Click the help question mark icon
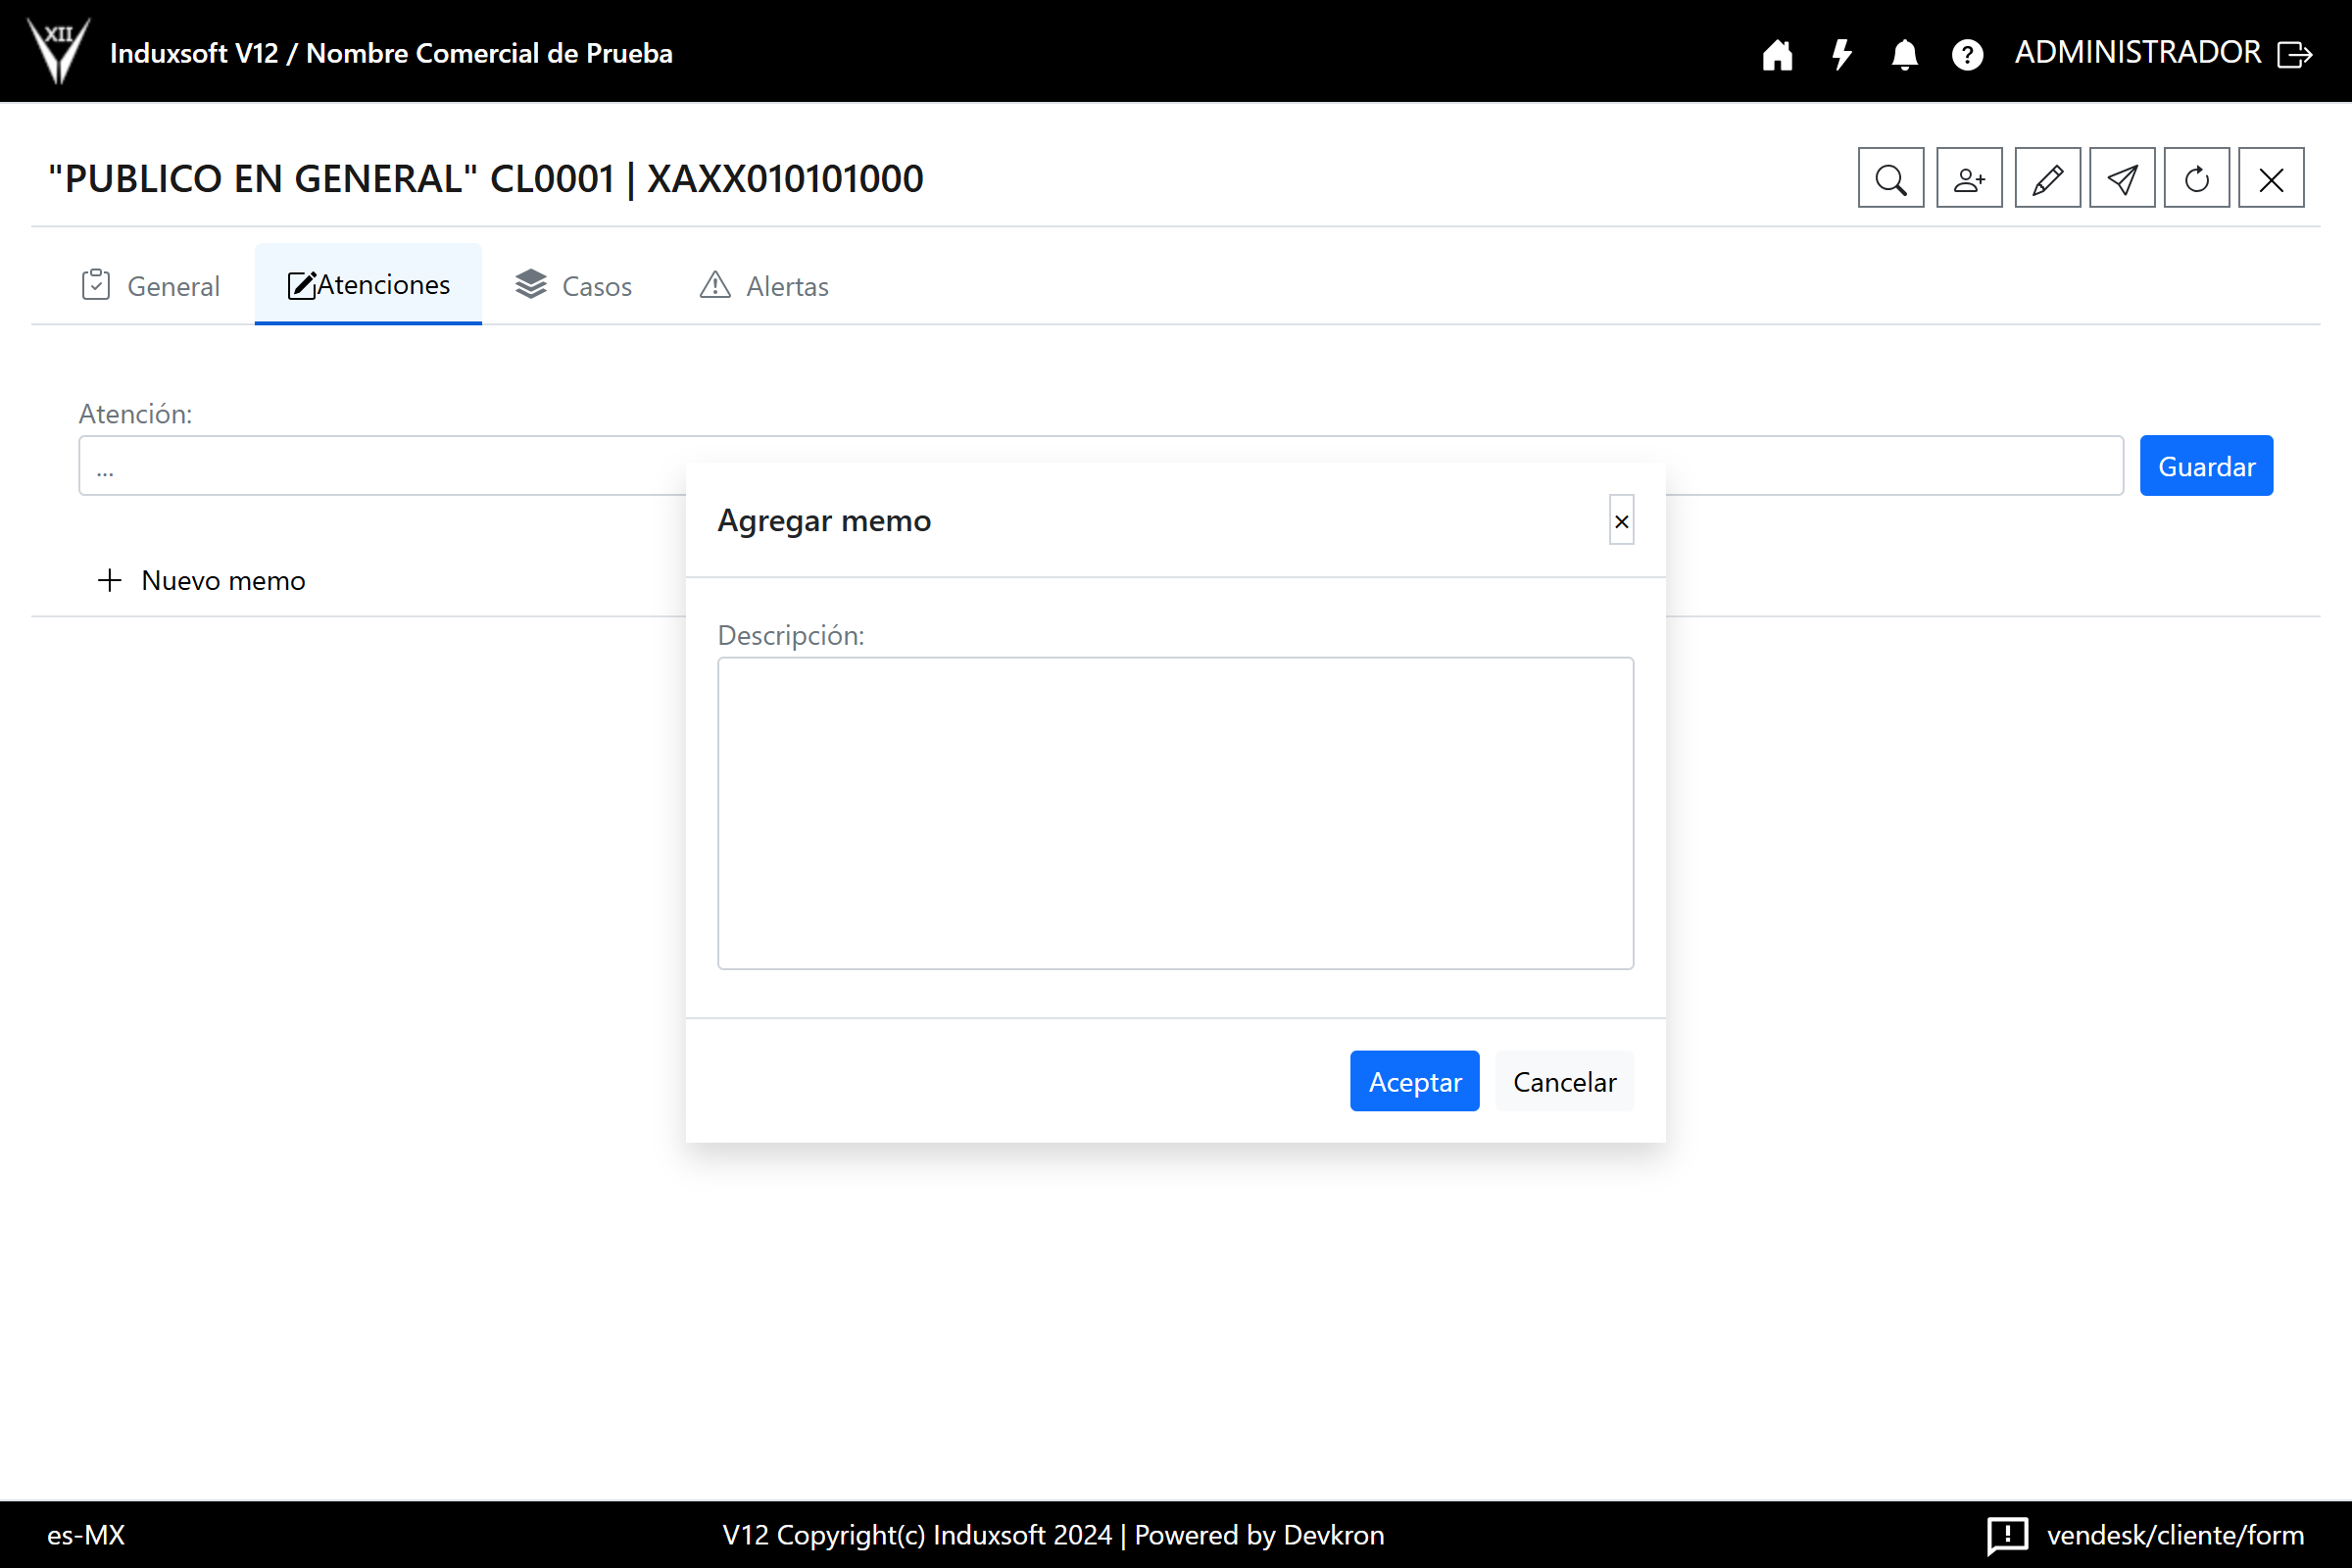 (x=1967, y=54)
